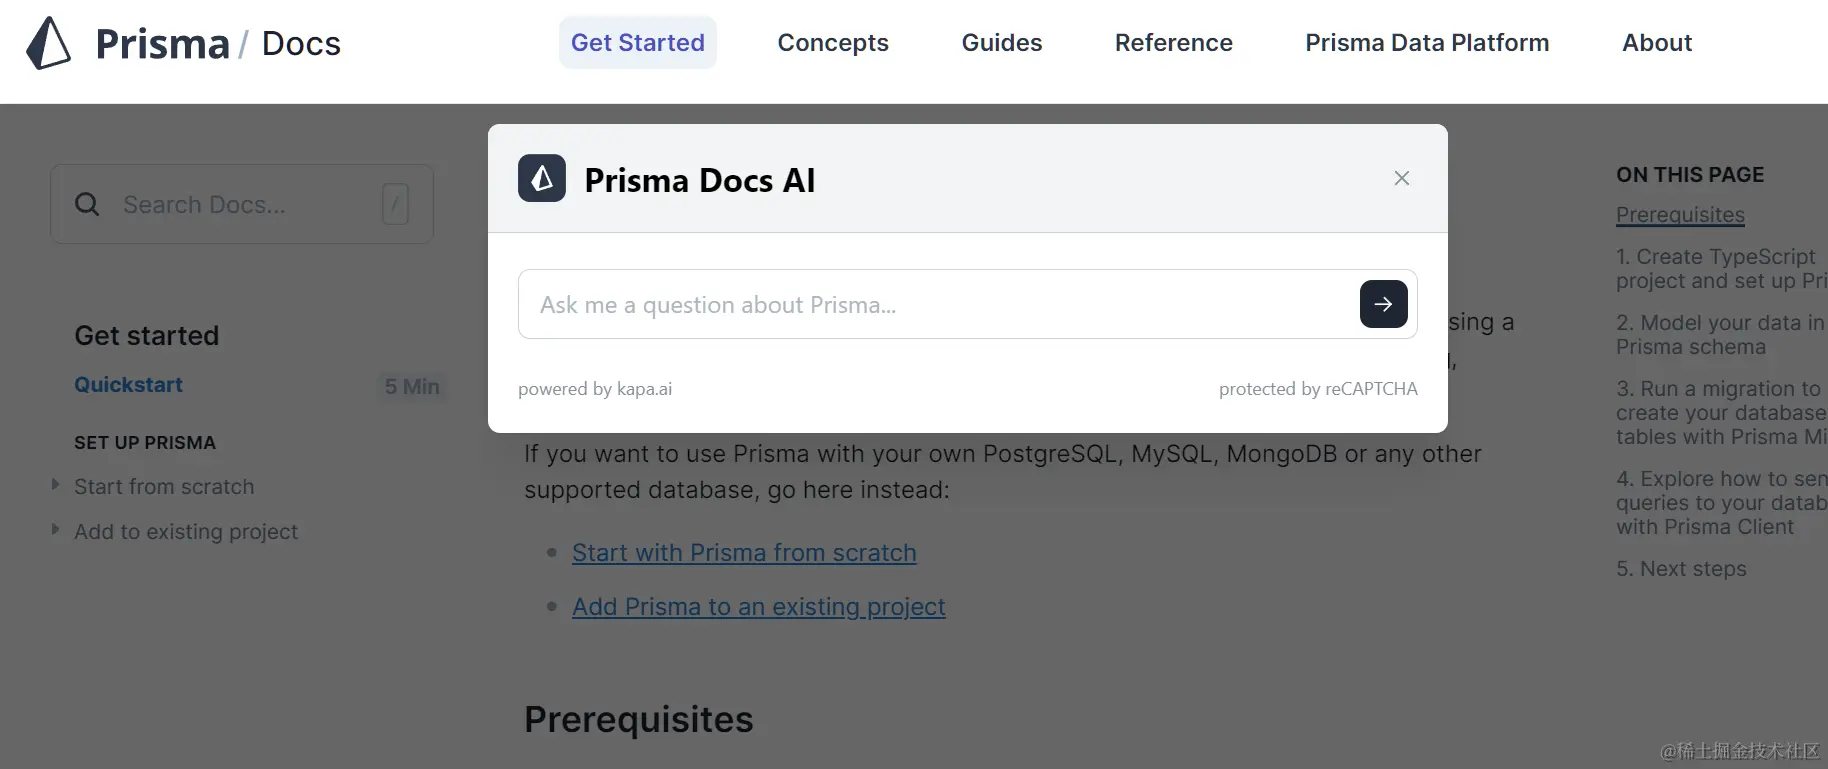Open the Reference menu item
The width and height of the screenshot is (1828, 769).
(x=1173, y=43)
